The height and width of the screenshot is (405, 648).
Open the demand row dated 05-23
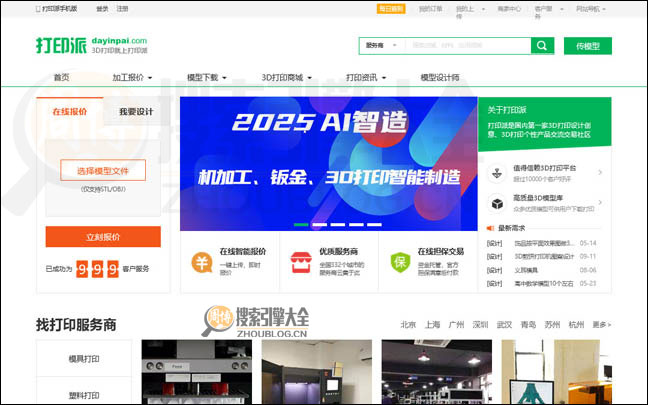point(541,284)
